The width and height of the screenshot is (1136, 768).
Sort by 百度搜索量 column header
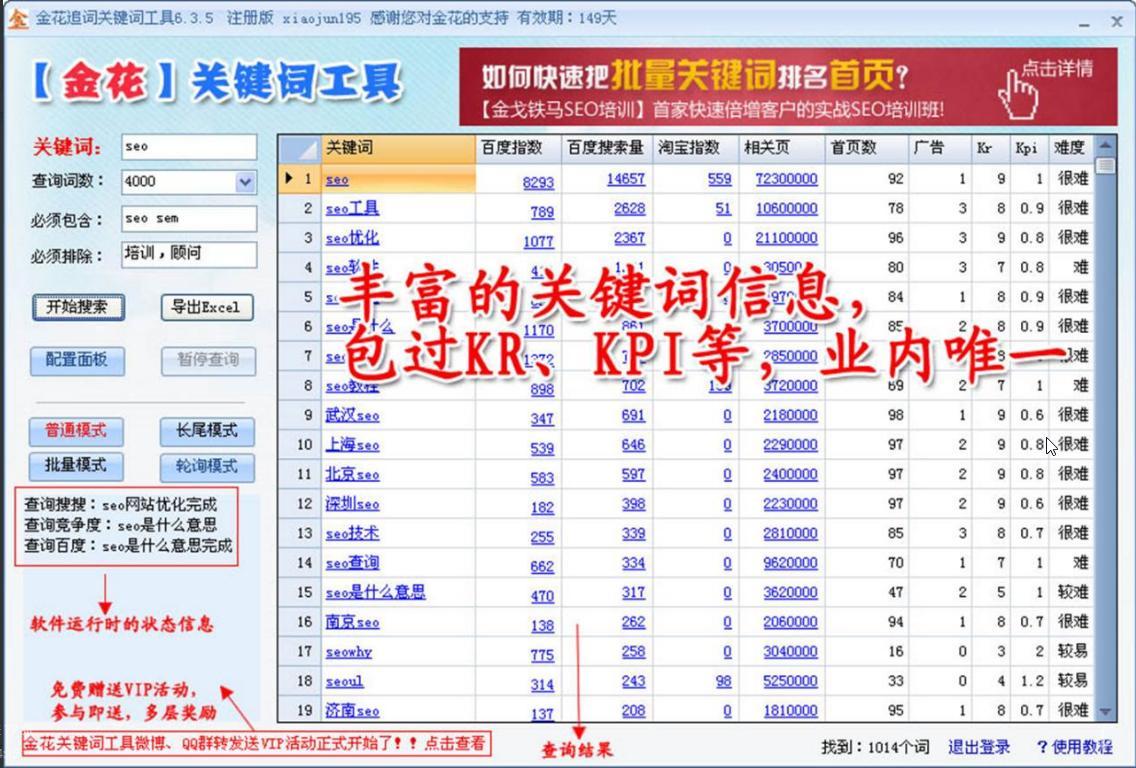pos(606,149)
